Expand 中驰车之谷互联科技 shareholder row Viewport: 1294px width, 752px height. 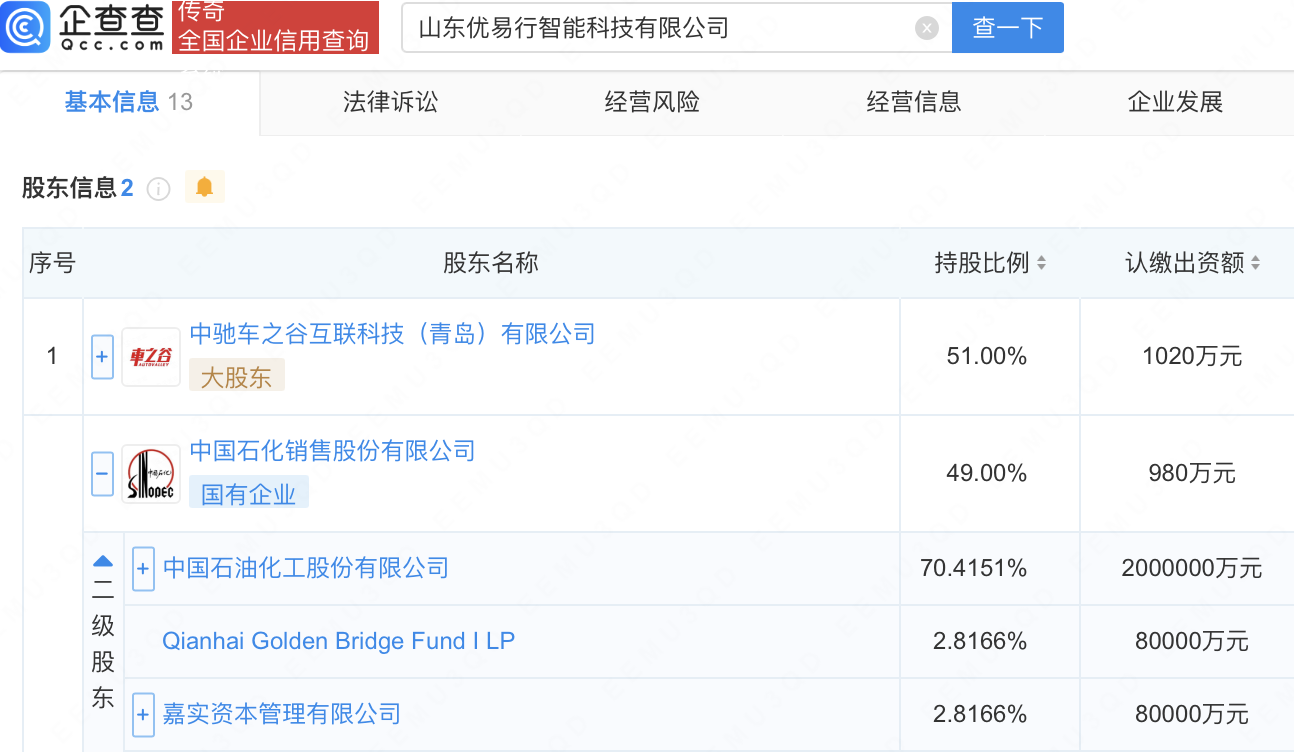pos(102,357)
